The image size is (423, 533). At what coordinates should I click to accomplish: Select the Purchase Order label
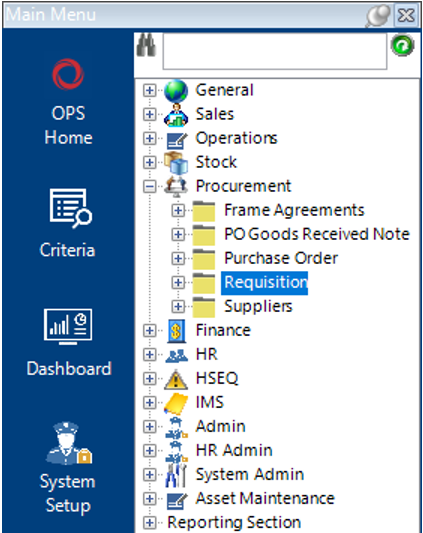[x=281, y=258]
